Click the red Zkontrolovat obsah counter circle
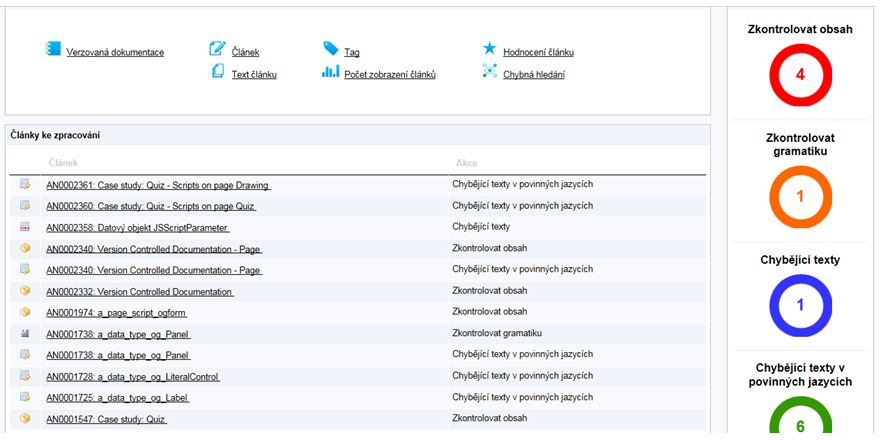Screen dimensions: 882x440 (x=800, y=75)
